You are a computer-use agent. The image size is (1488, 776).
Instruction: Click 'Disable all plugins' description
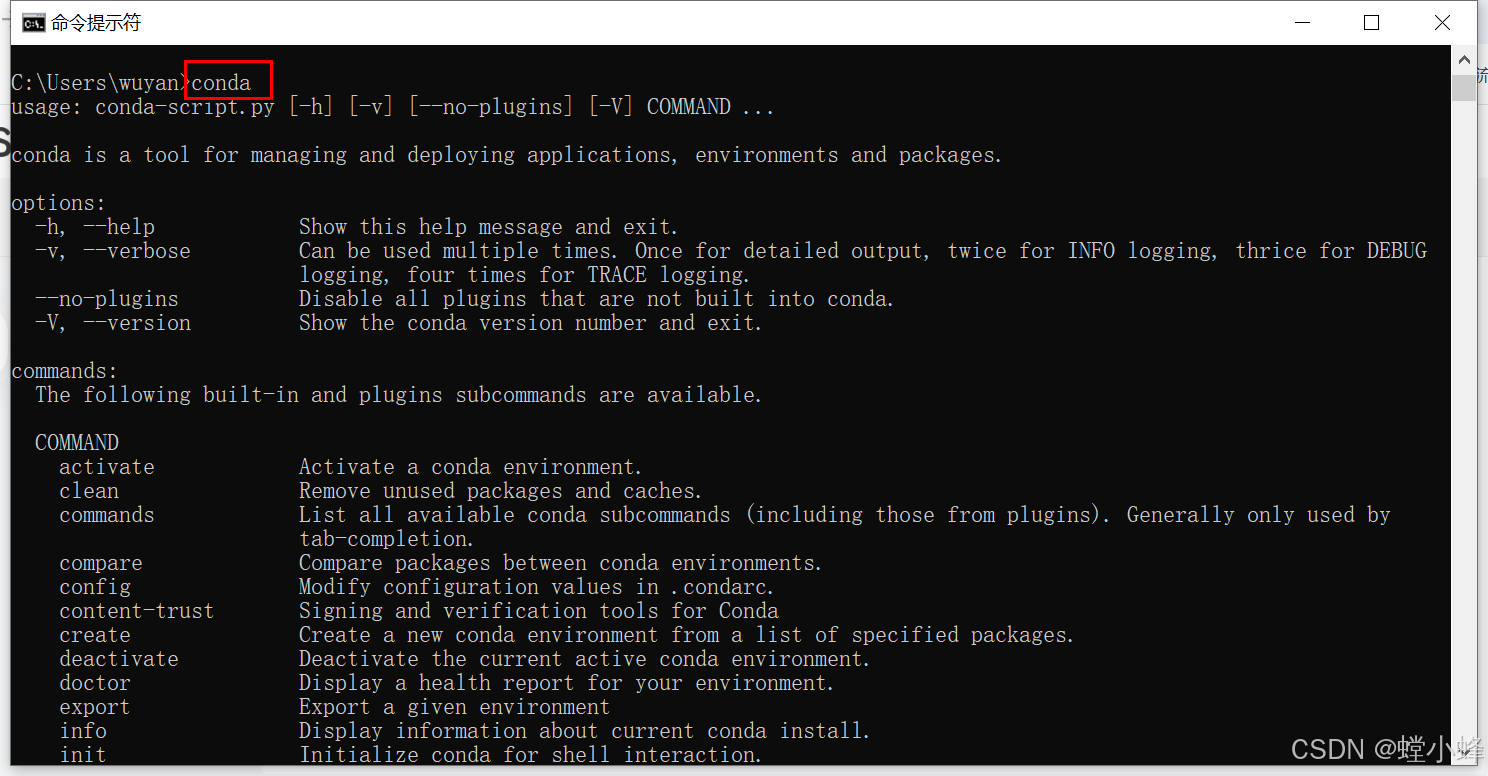(x=596, y=299)
